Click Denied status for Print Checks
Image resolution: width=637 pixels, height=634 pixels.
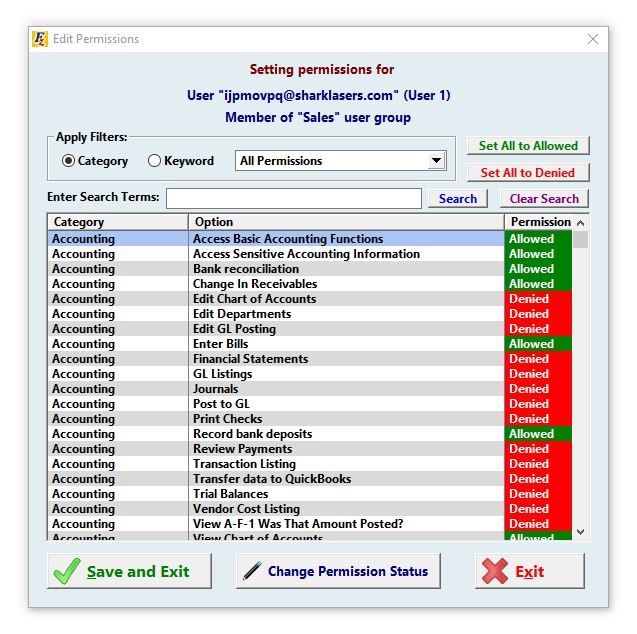coord(538,419)
